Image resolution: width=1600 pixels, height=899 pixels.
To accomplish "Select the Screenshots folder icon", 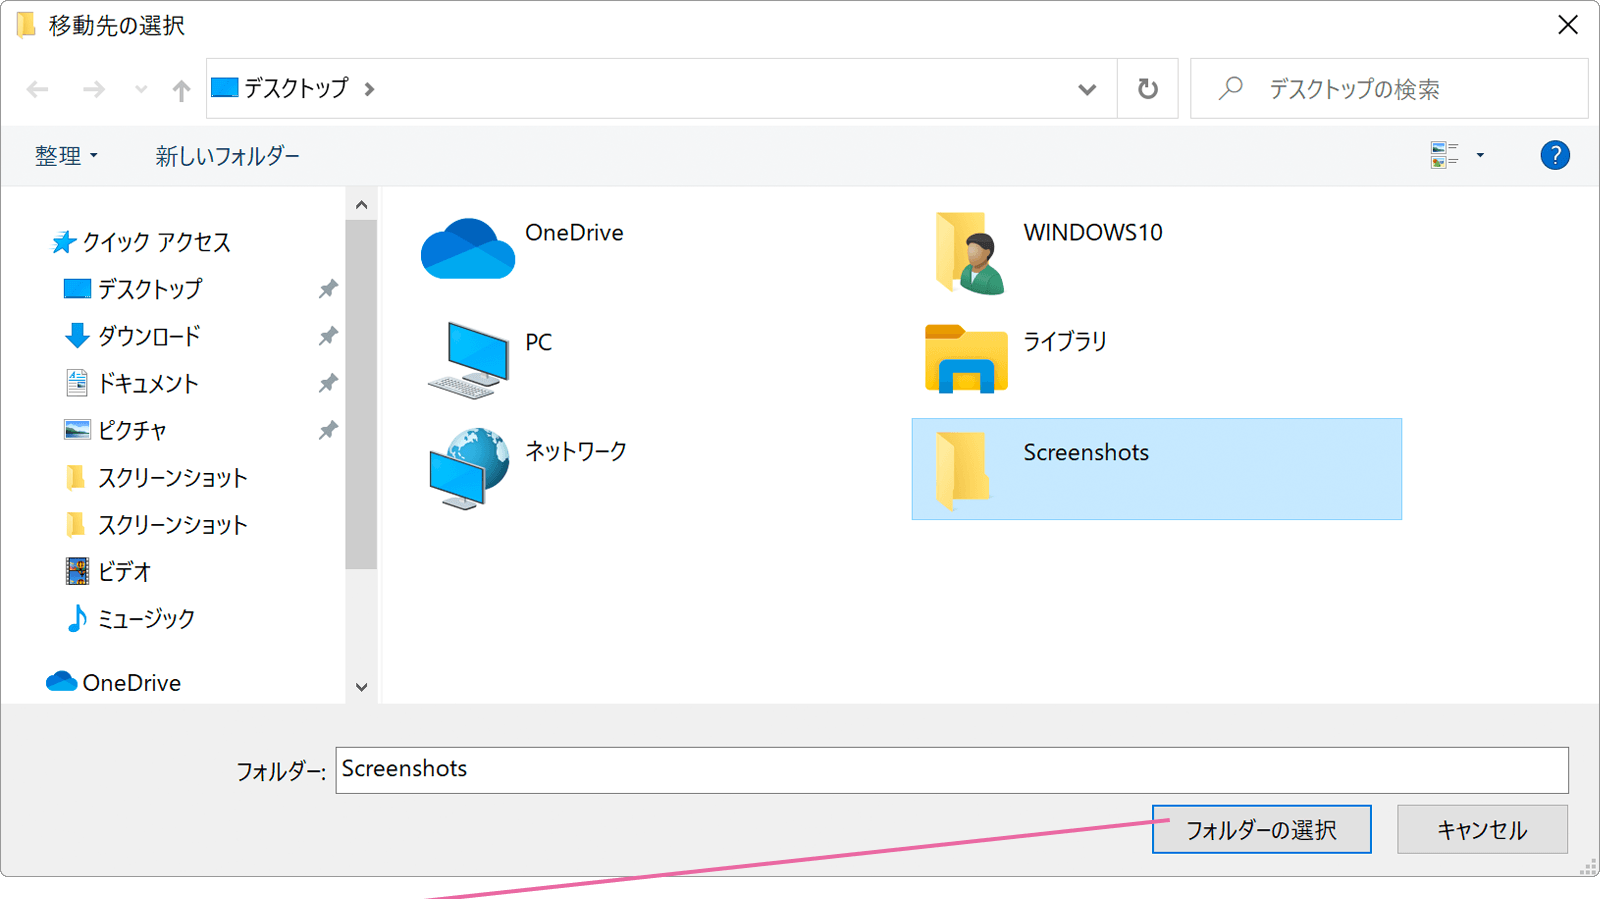I will click(x=963, y=470).
